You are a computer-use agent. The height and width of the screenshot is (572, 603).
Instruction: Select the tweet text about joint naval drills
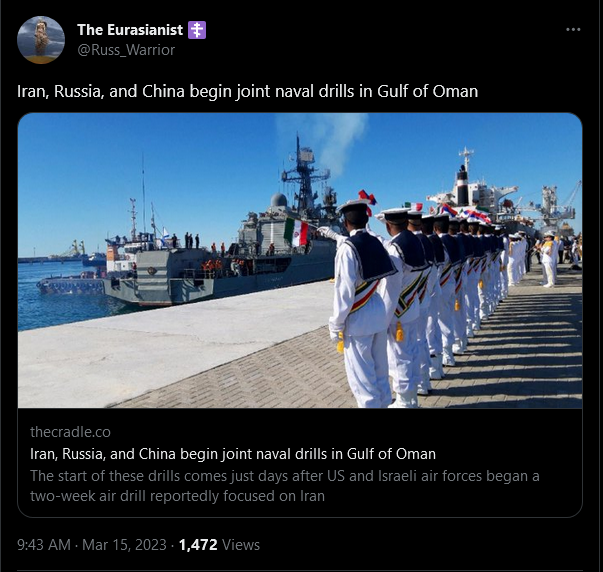pos(248,92)
